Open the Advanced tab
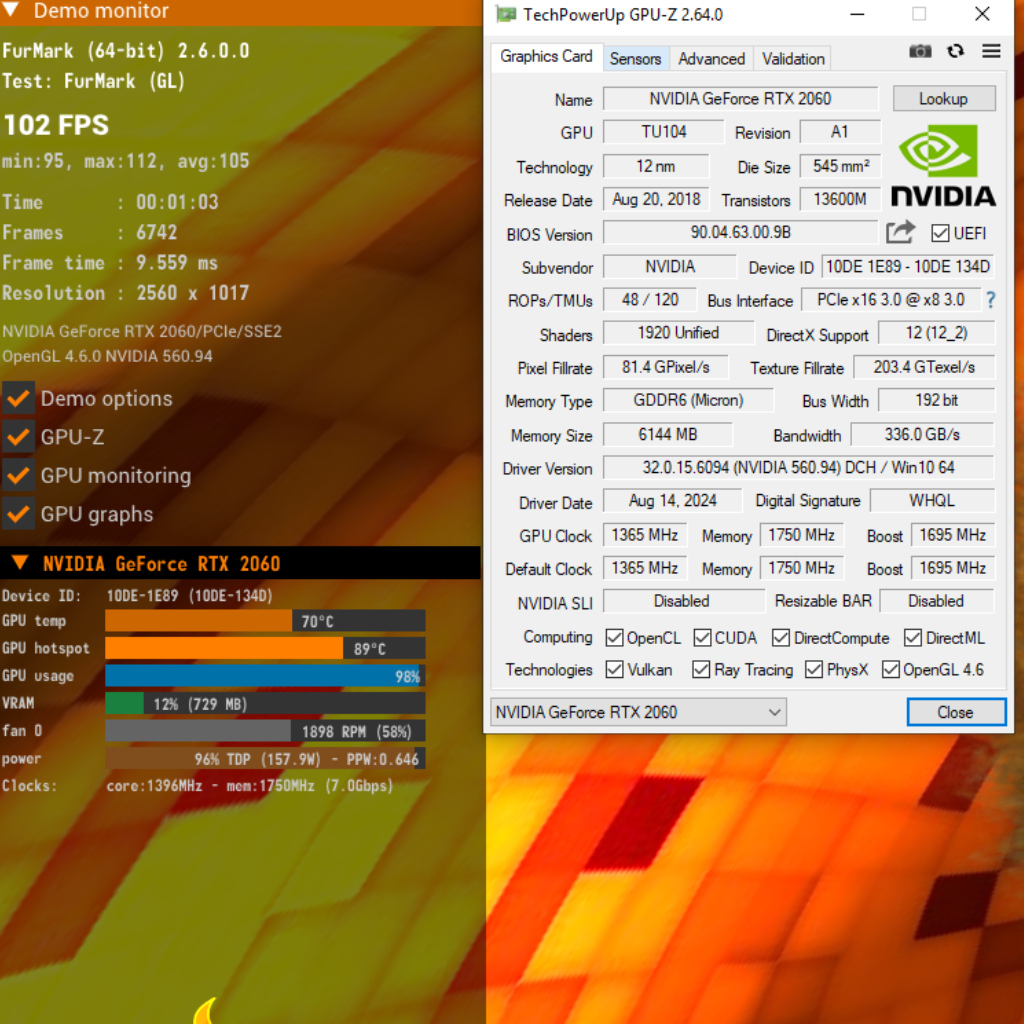Screen dimensions: 1024x1024 711,59
